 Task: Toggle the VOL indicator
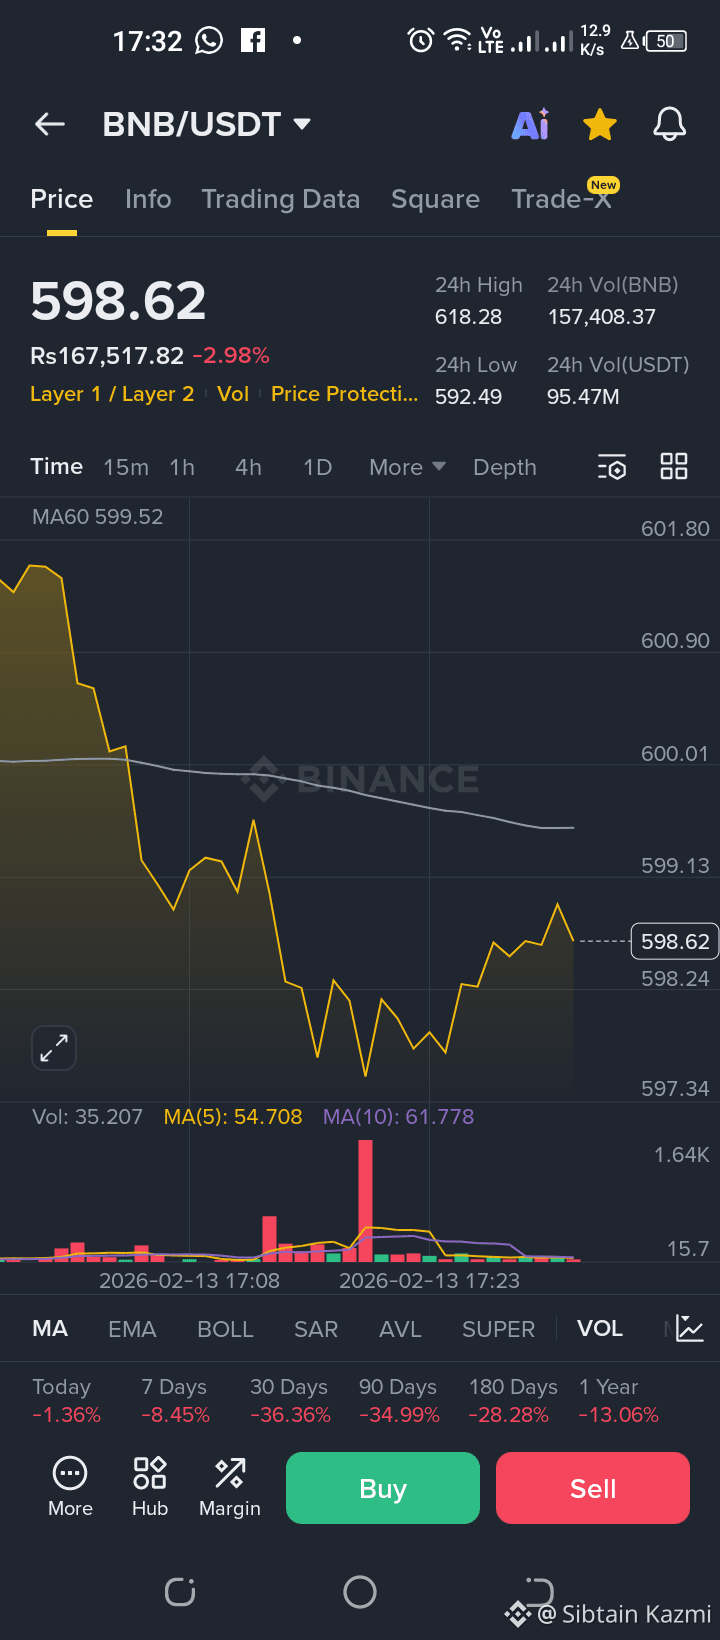tap(600, 1329)
